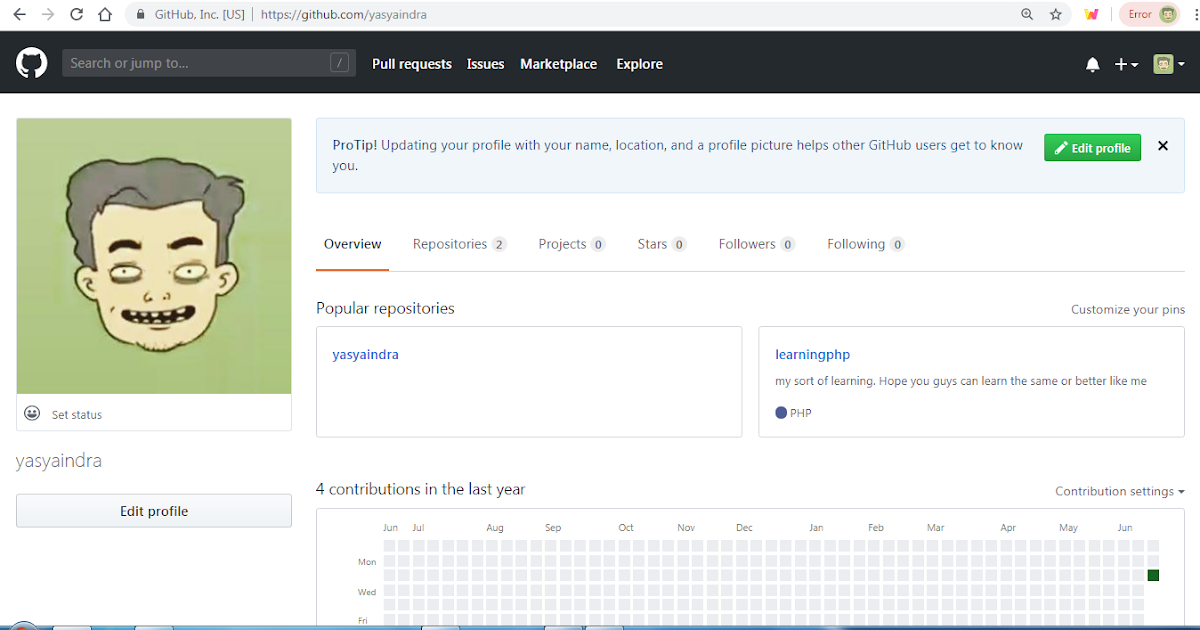Open the plus create-new dropdown
This screenshot has width=1200, height=630.
point(1125,63)
